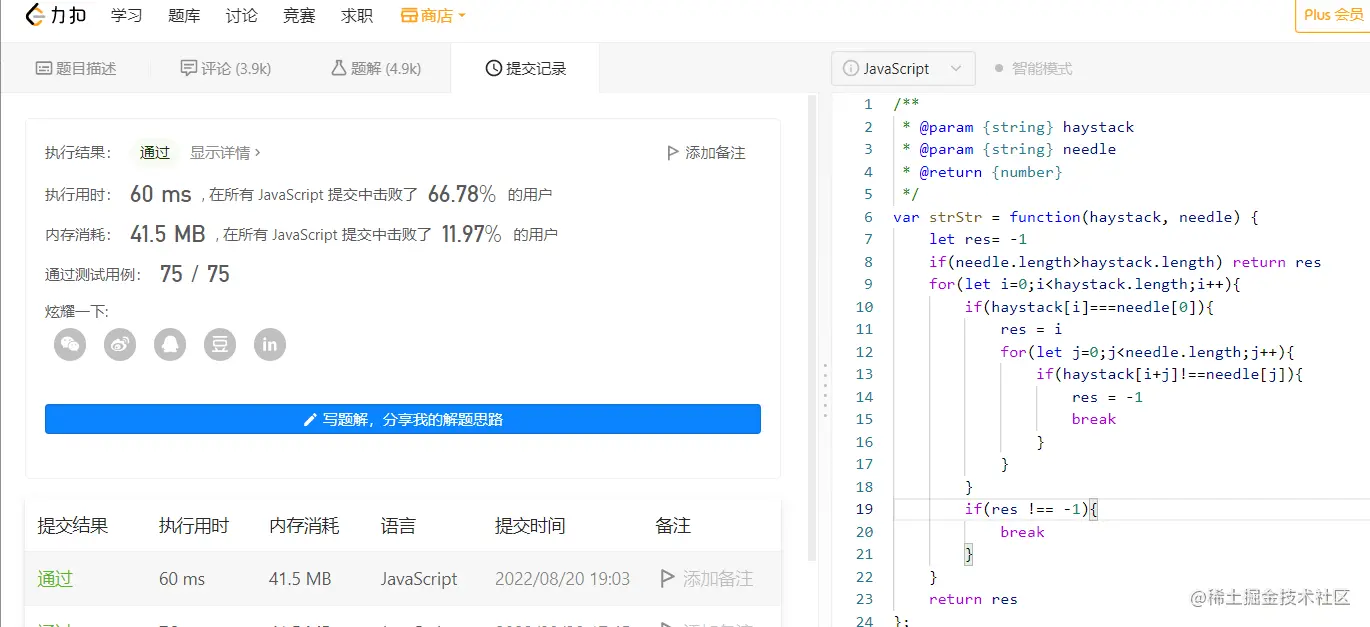Click the left panel vertical scrollbar
The width and height of the screenshot is (1370, 627).
coord(813,330)
